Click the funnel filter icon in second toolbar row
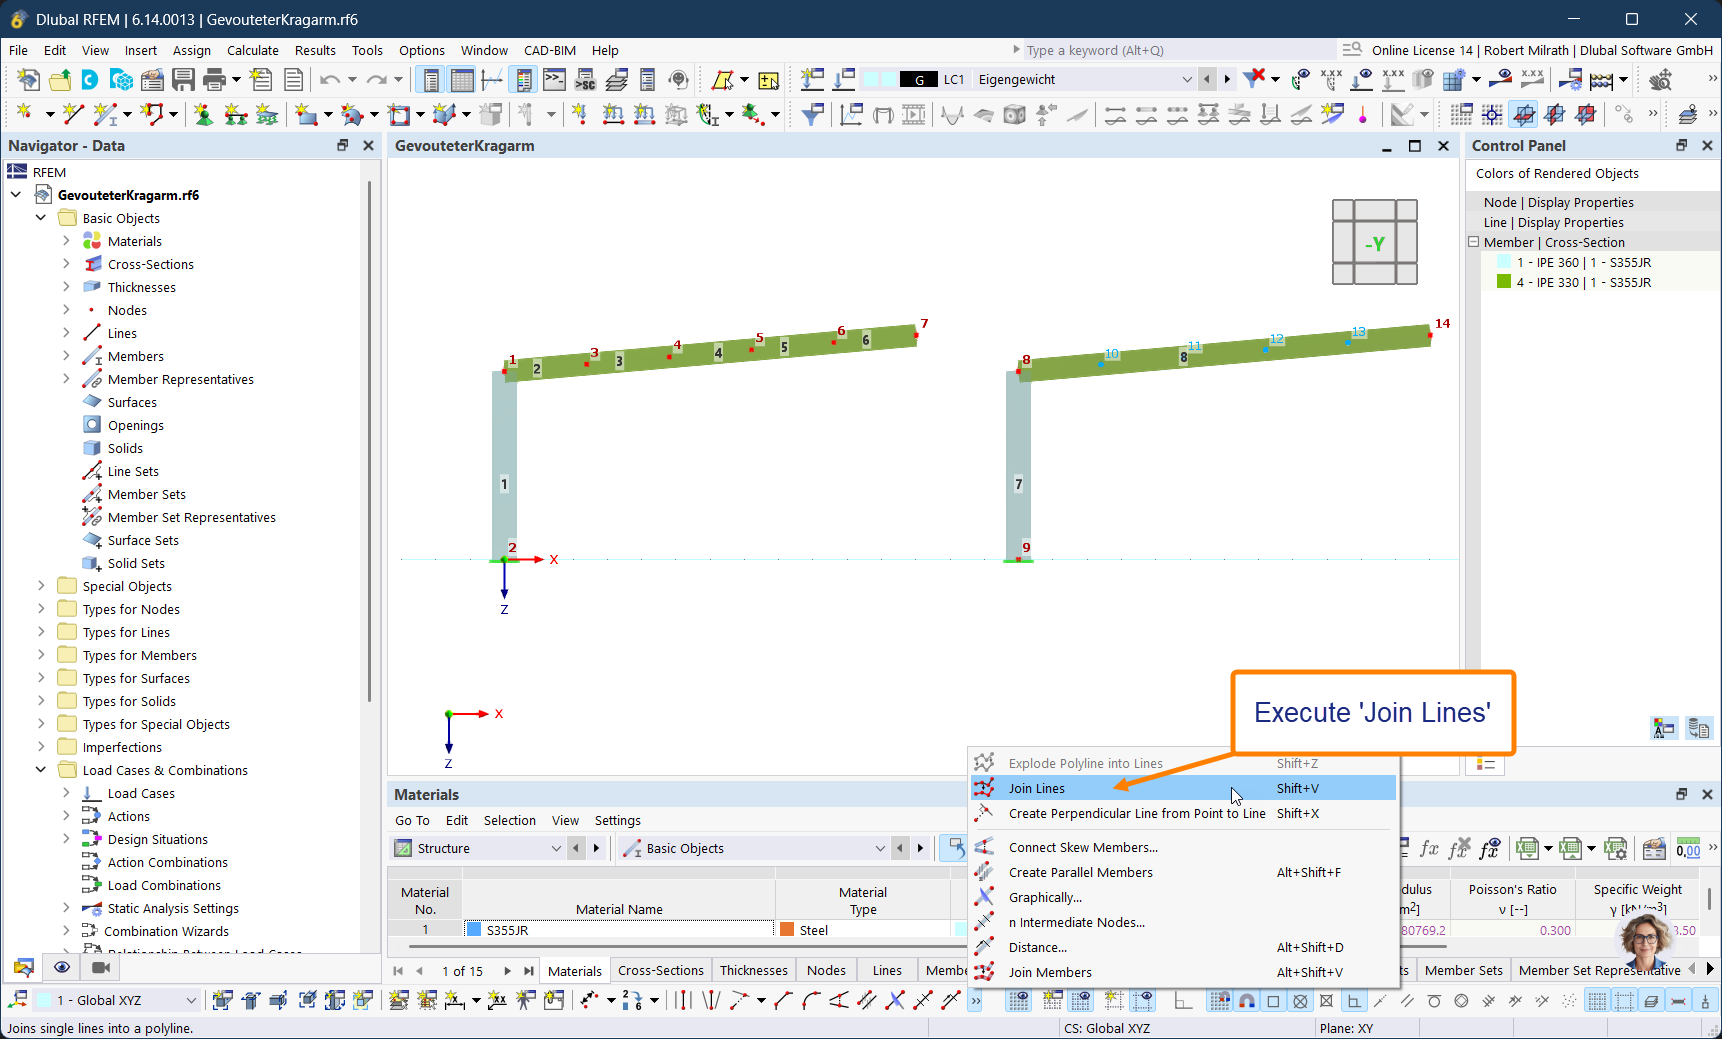The height and width of the screenshot is (1039, 1722). [x=812, y=115]
